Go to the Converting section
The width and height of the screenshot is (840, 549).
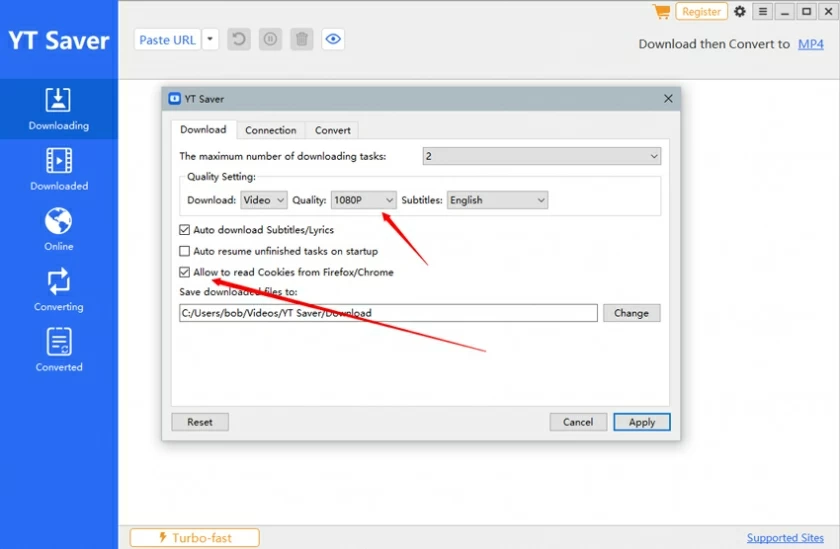(58, 290)
